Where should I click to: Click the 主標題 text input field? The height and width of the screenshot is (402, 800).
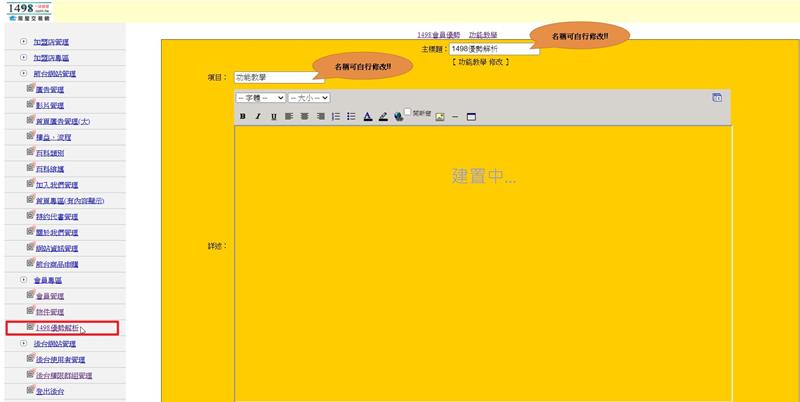tap(492, 48)
